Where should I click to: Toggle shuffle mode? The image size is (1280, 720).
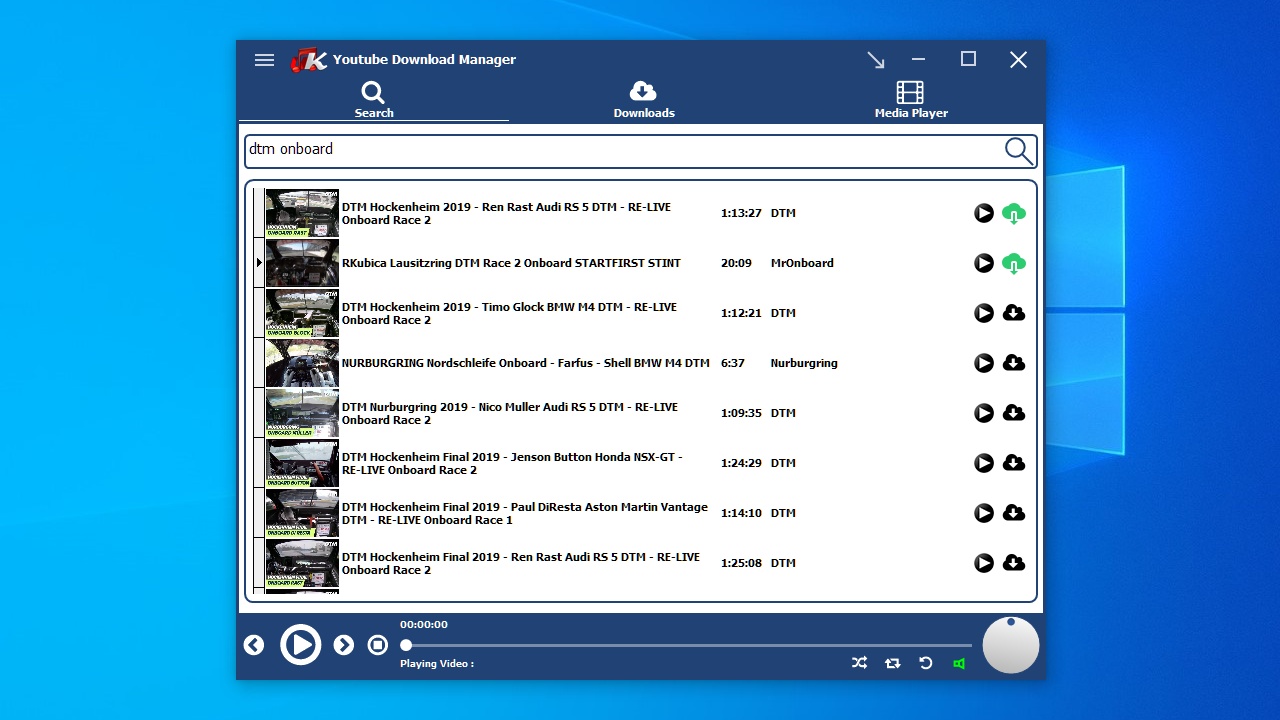859,663
